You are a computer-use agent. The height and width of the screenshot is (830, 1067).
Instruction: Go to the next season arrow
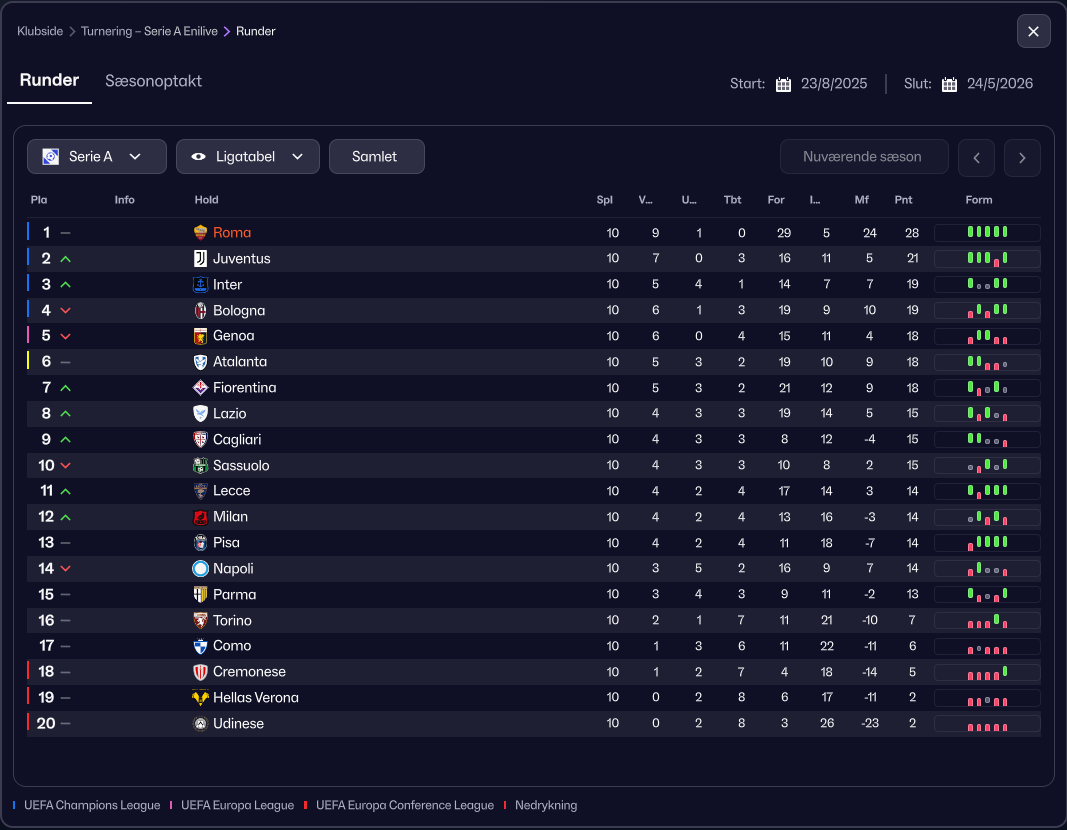pyautogui.click(x=1022, y=158)
